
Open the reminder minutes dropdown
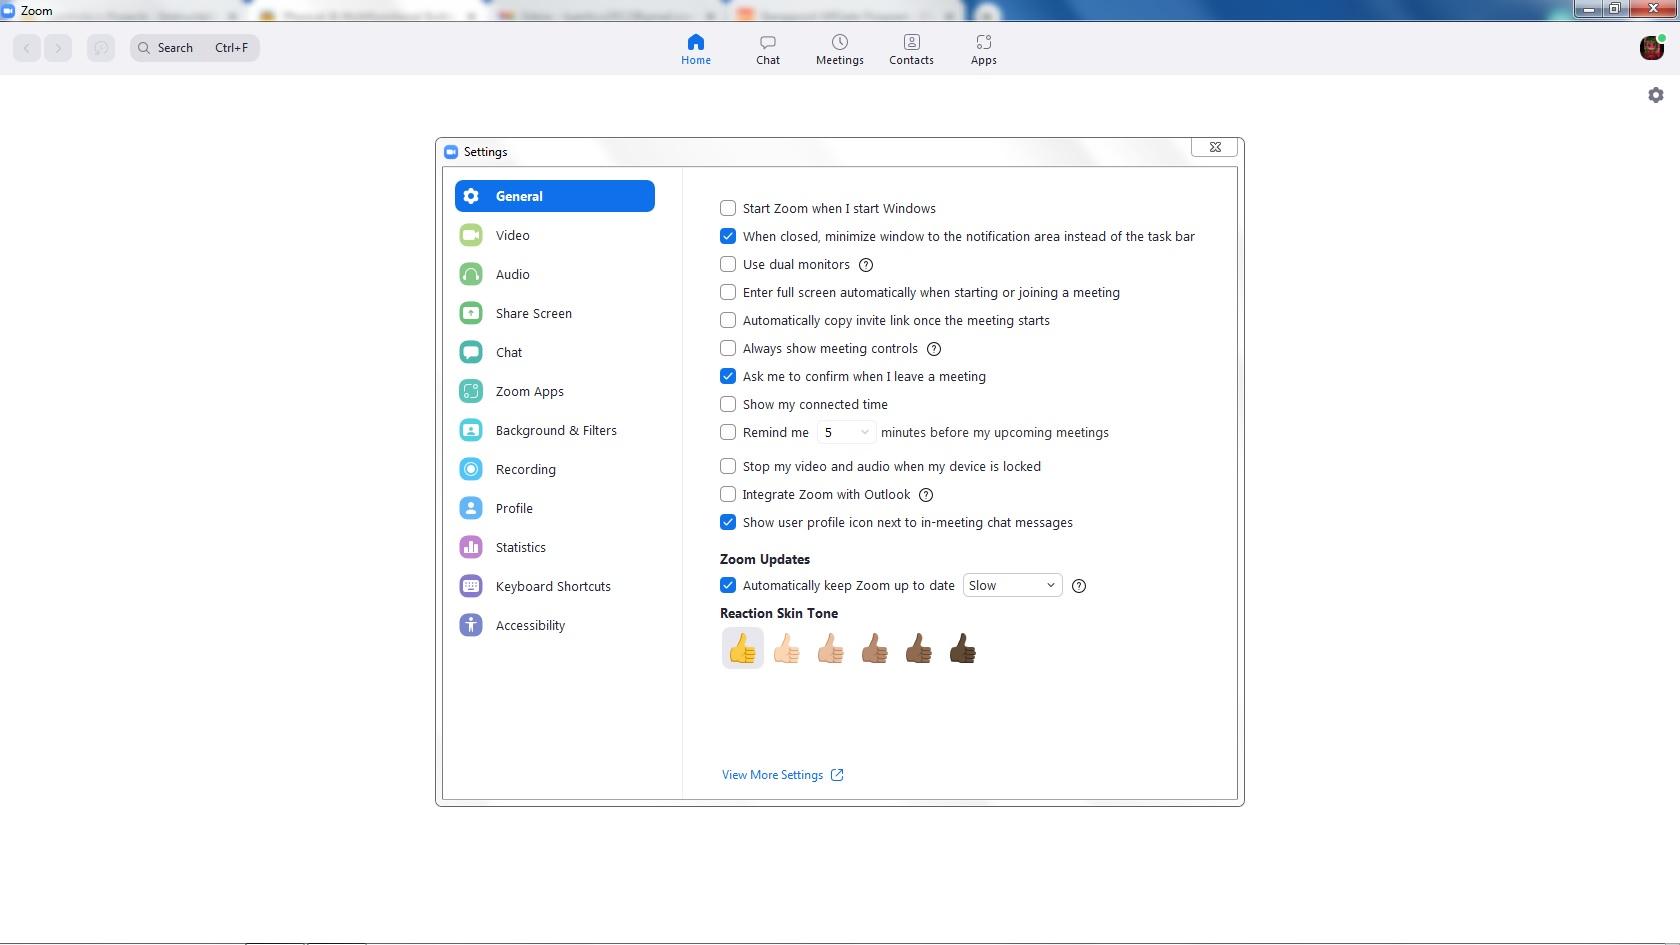click(x=846, y=432)
